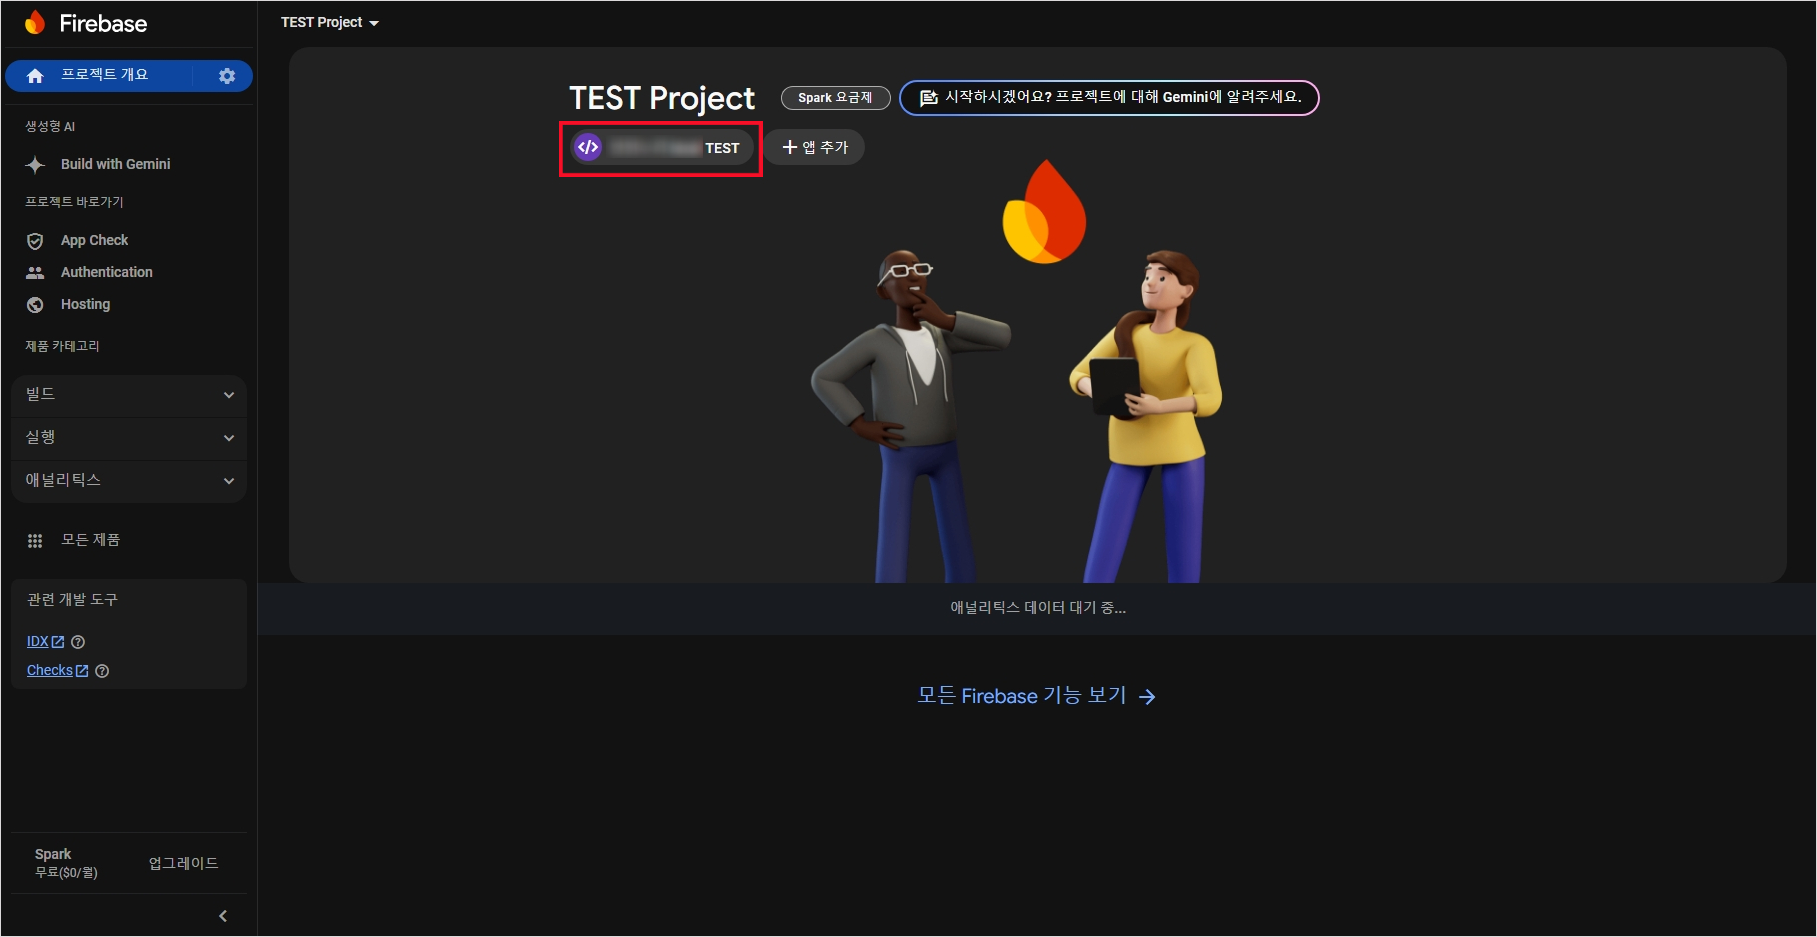Click the web app code icon
Image resolution: width=1817 pixels, height=937 pixels.
588,147
